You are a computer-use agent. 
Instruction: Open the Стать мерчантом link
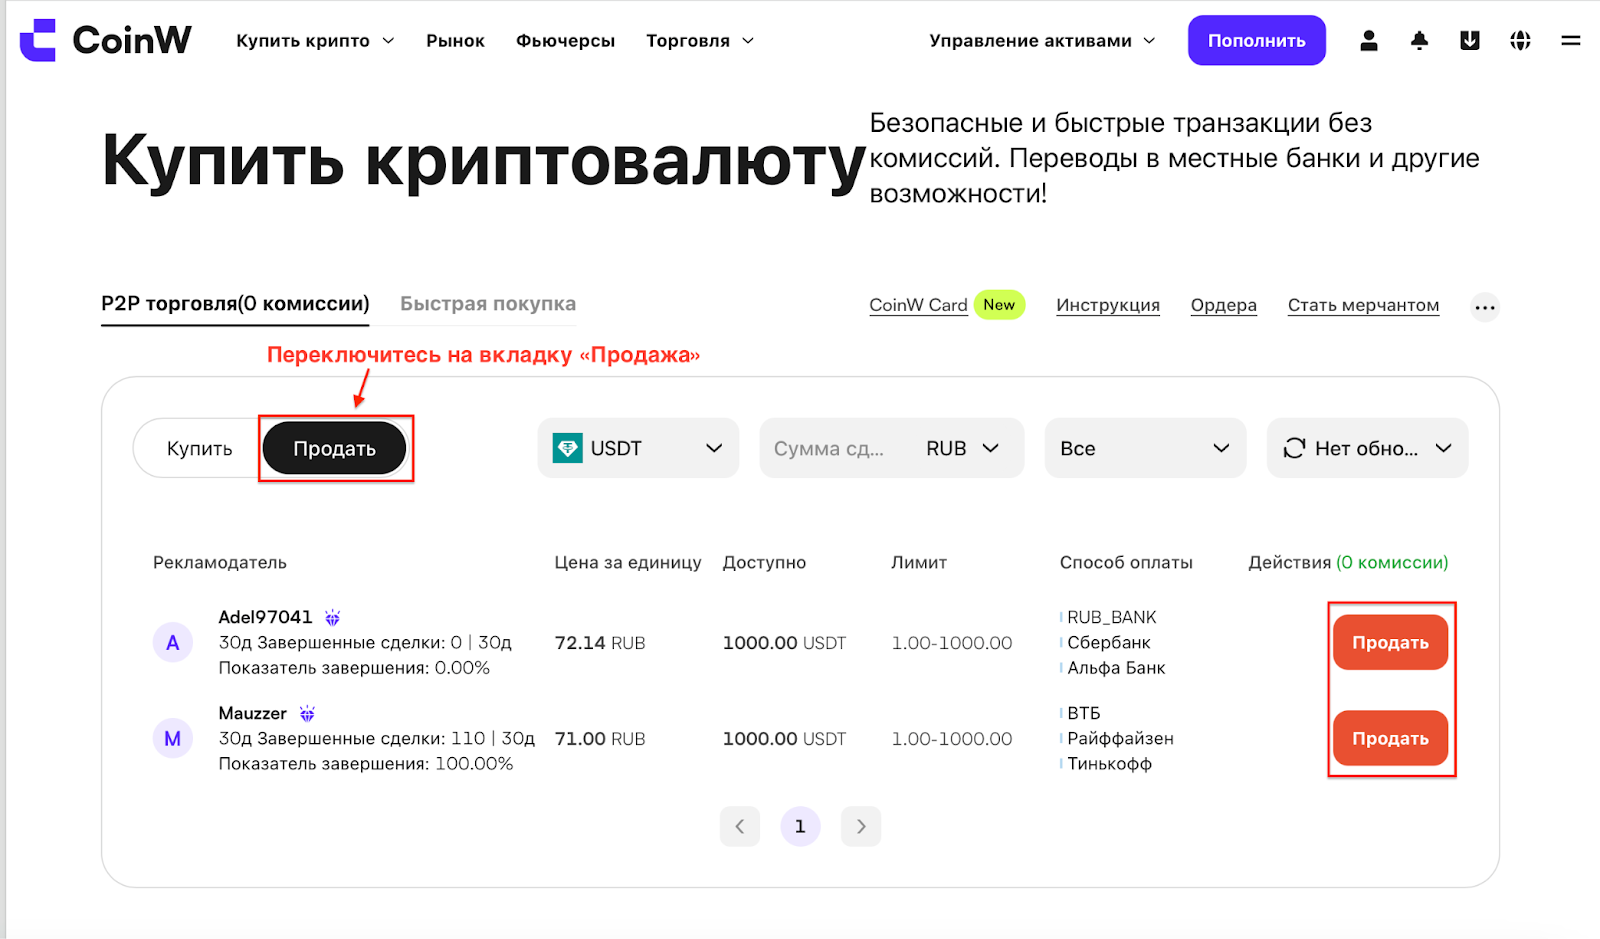click(x=1363, y=305)
